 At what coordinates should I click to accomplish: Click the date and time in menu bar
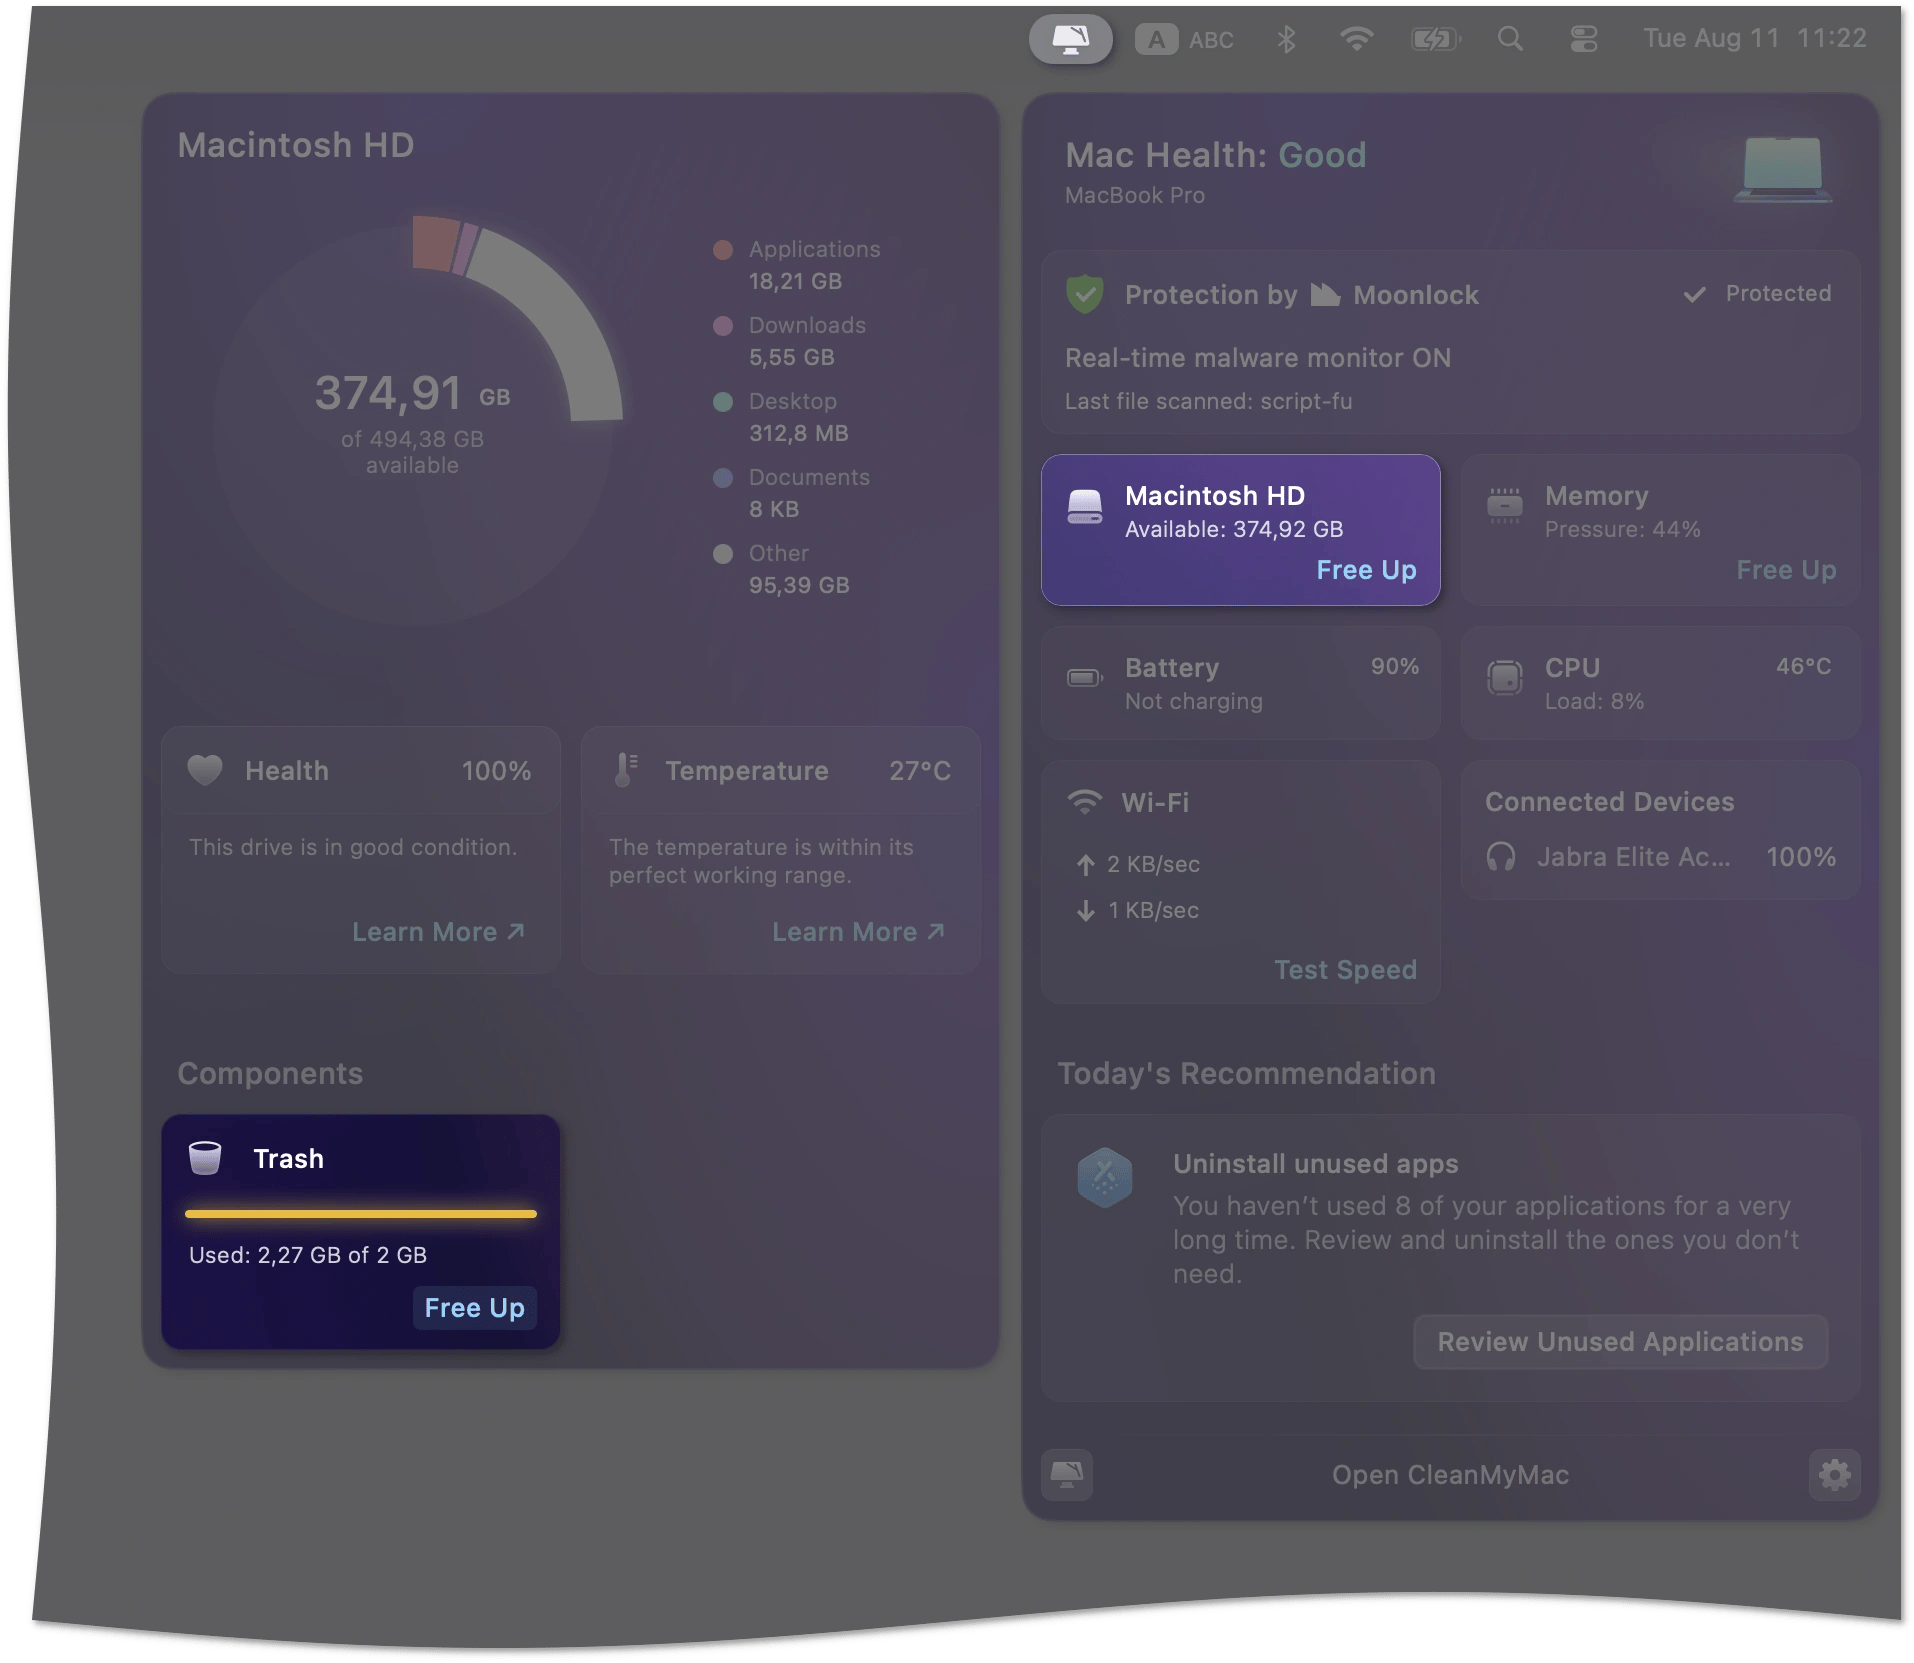pyautogui.click(x=1755, y=38)
